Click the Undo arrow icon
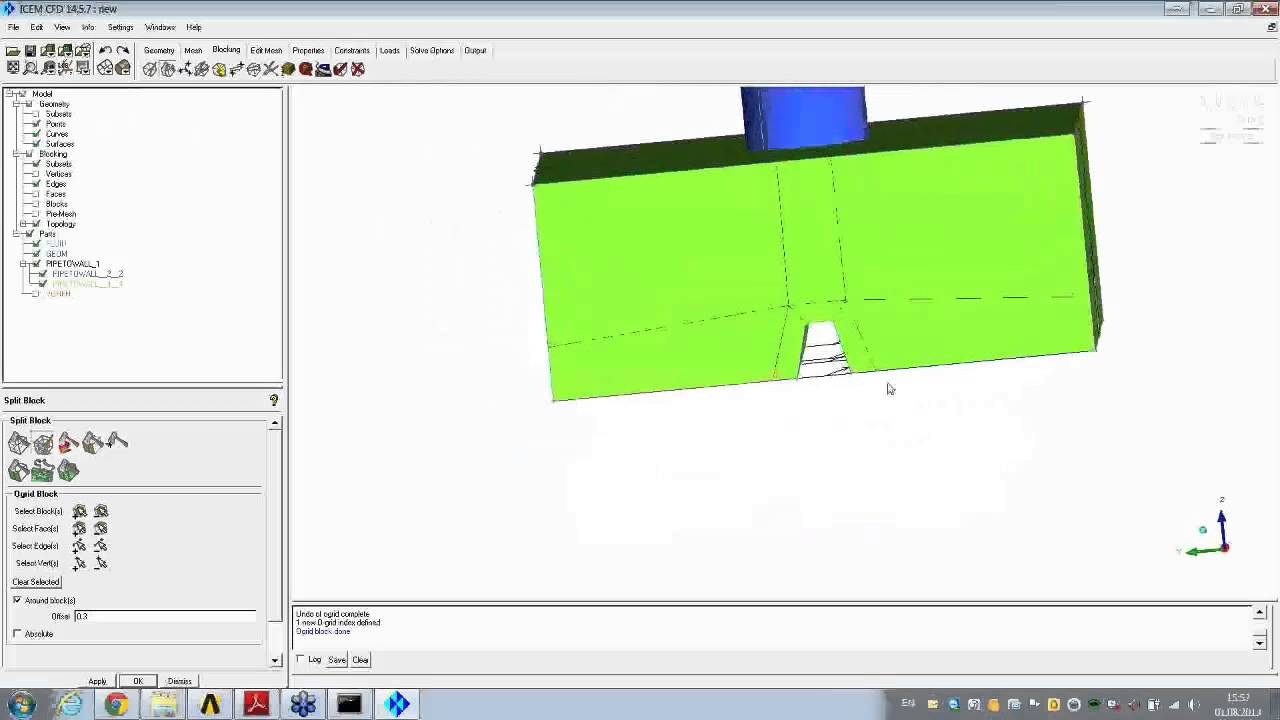1280x720 pixels. (105, 51)
